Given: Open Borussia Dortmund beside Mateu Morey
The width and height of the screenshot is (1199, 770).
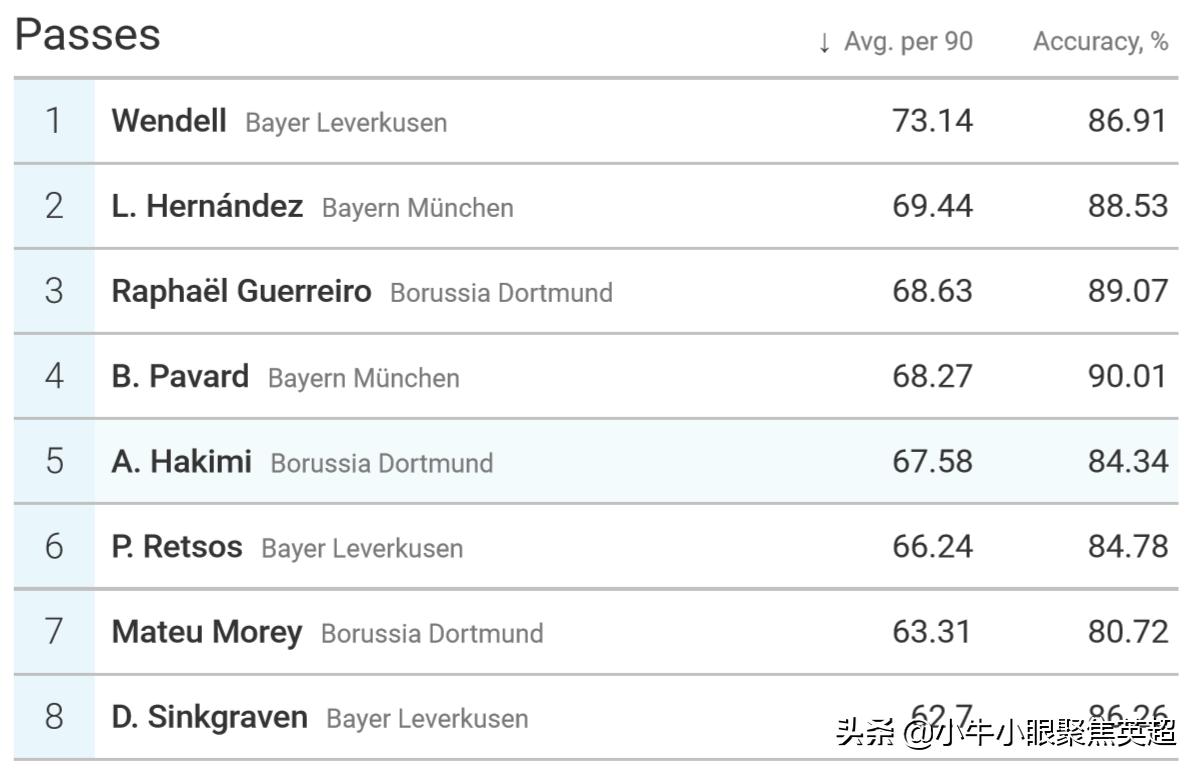Looking at the screenshot, I should click(x=432, y=634).
